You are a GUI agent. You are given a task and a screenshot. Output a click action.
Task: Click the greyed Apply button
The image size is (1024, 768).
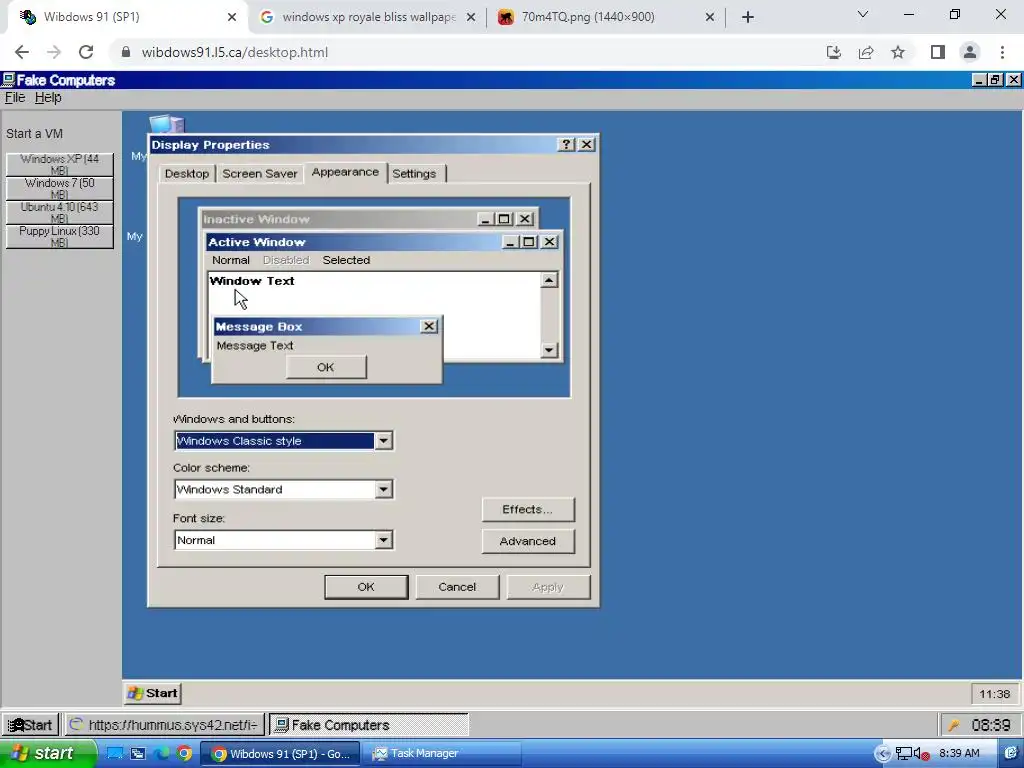coord(548,587)
